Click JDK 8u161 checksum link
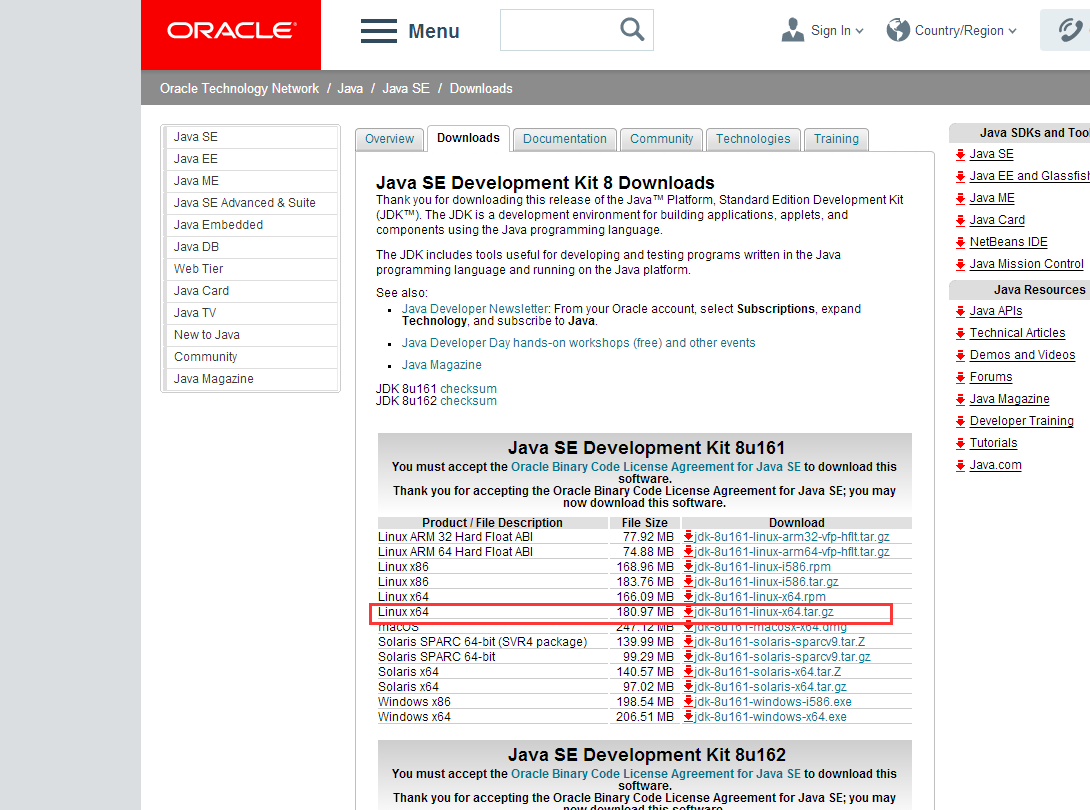Image resolution: width=1090 pixels, height=810 pixels. (469, 389)
